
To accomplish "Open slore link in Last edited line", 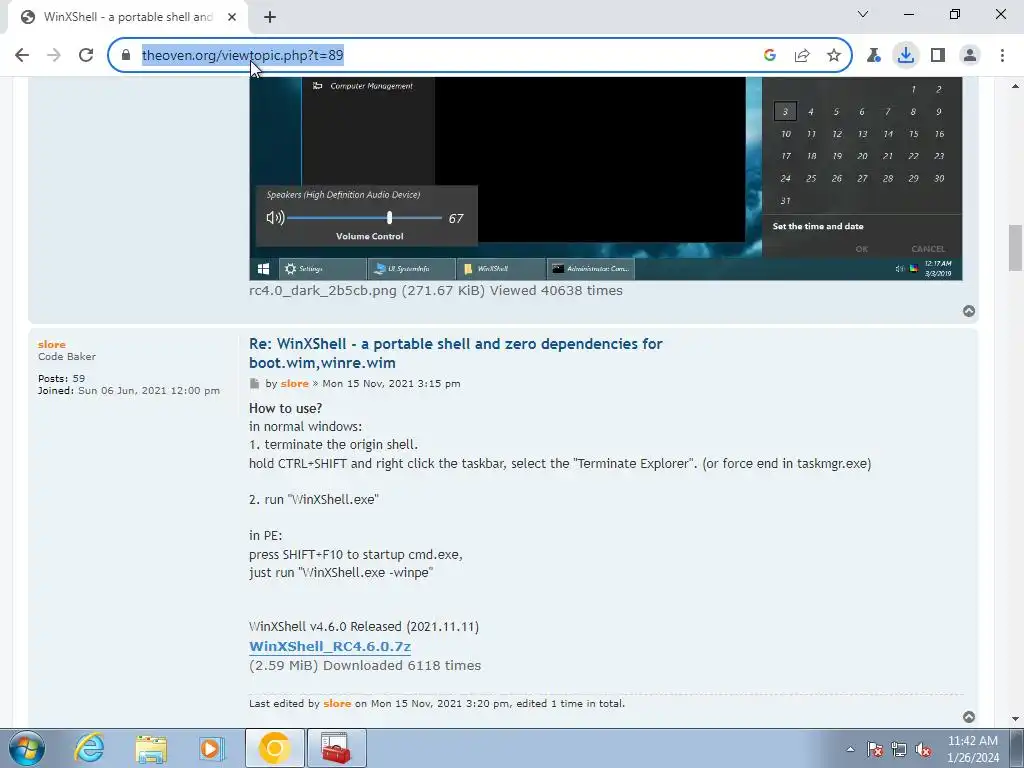I will coord(337,703).
